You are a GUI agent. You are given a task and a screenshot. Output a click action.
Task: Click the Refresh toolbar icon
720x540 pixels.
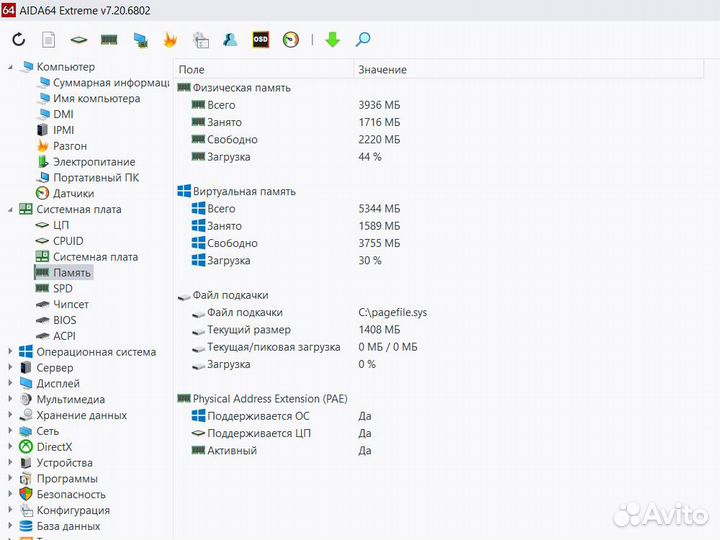pos(19,39)
